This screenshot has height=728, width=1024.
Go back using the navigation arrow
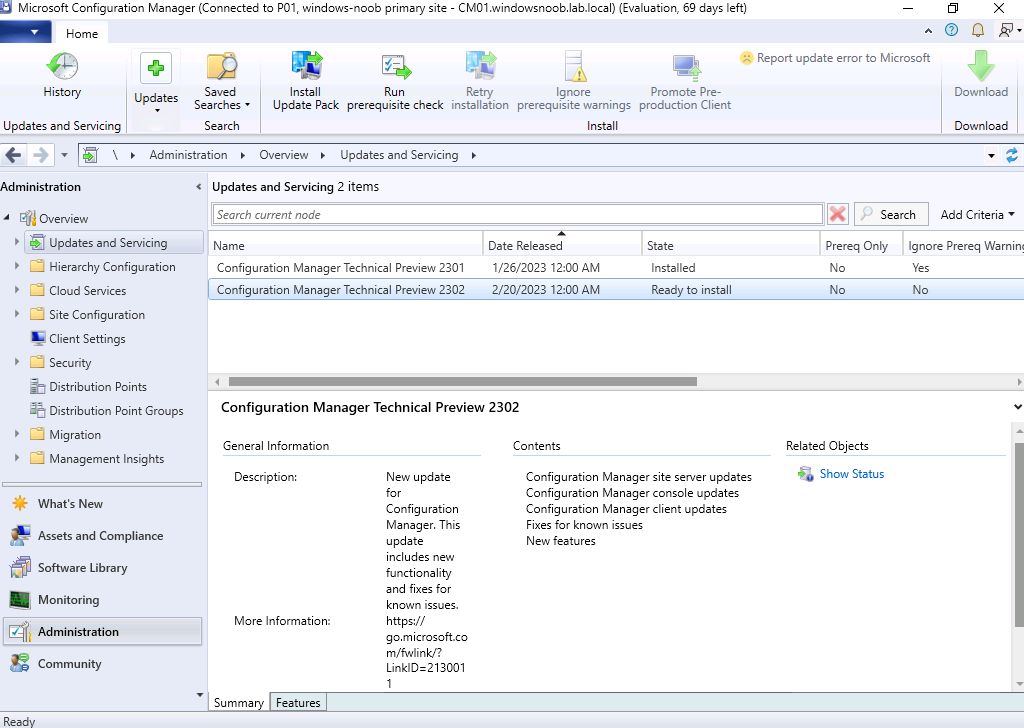[13, 155]
